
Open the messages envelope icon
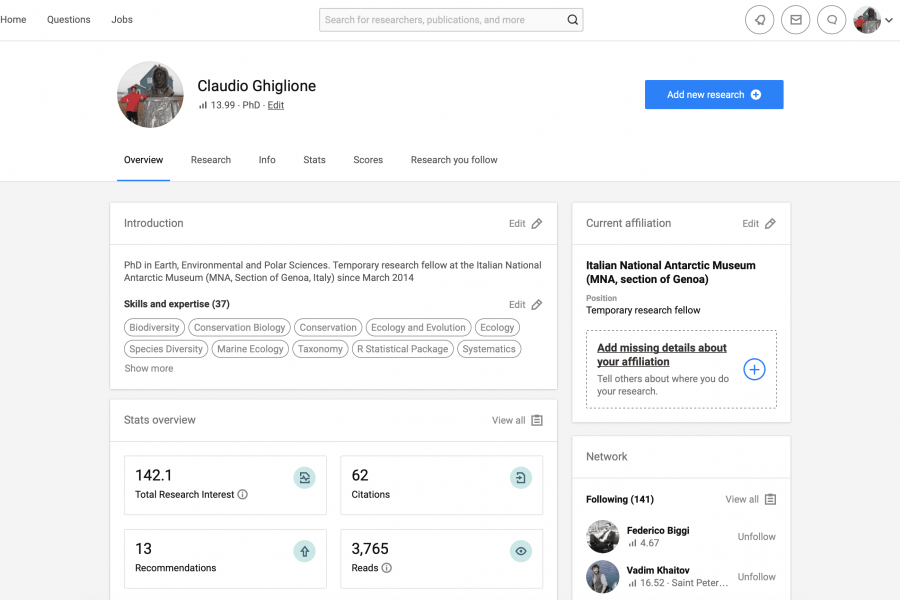tap(796, 20)
